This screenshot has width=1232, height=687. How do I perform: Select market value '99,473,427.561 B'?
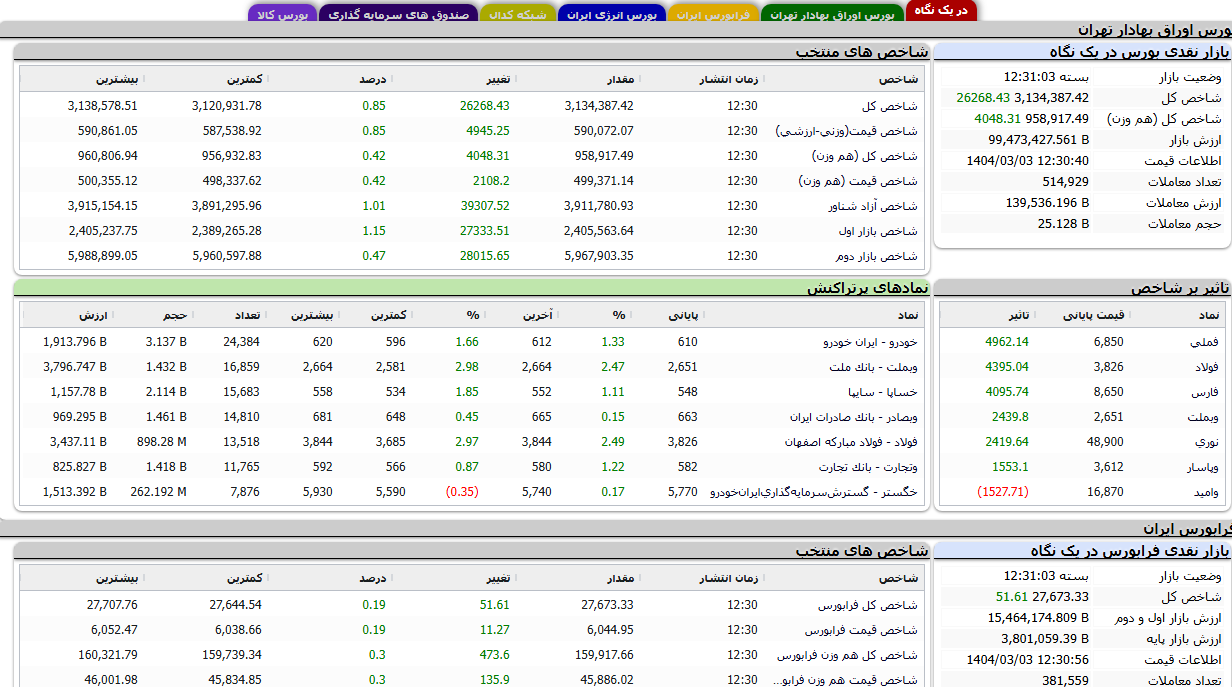tap(1039, 140)
